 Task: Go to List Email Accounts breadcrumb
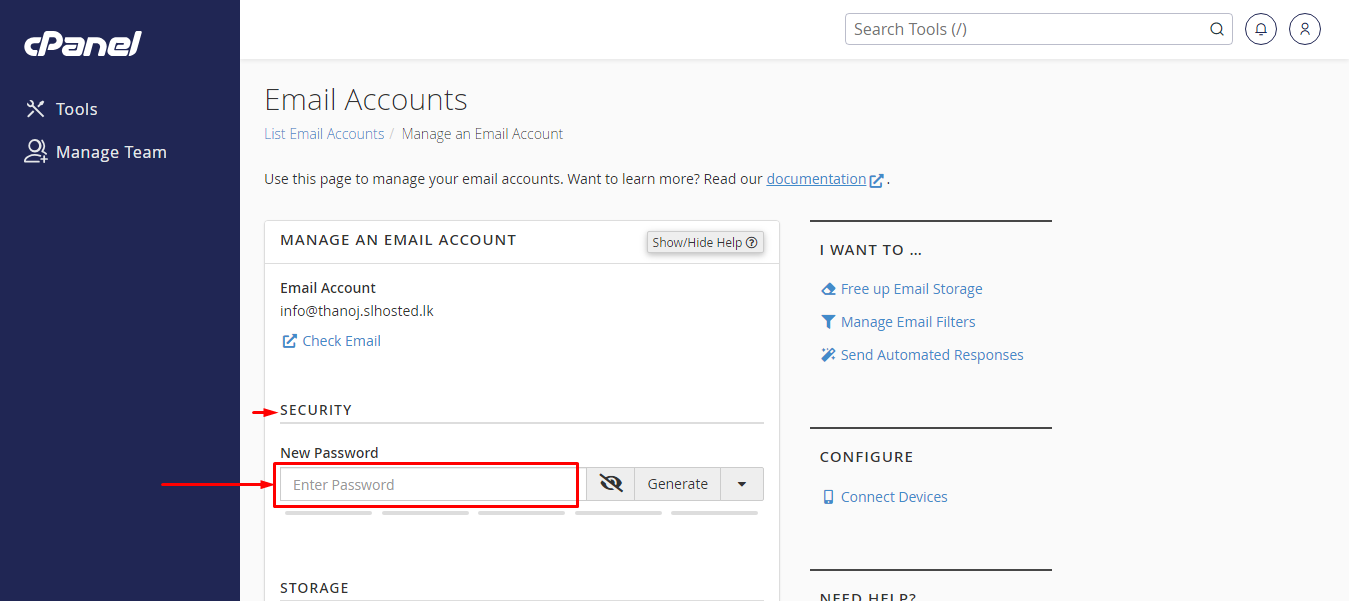pos(324,134)
